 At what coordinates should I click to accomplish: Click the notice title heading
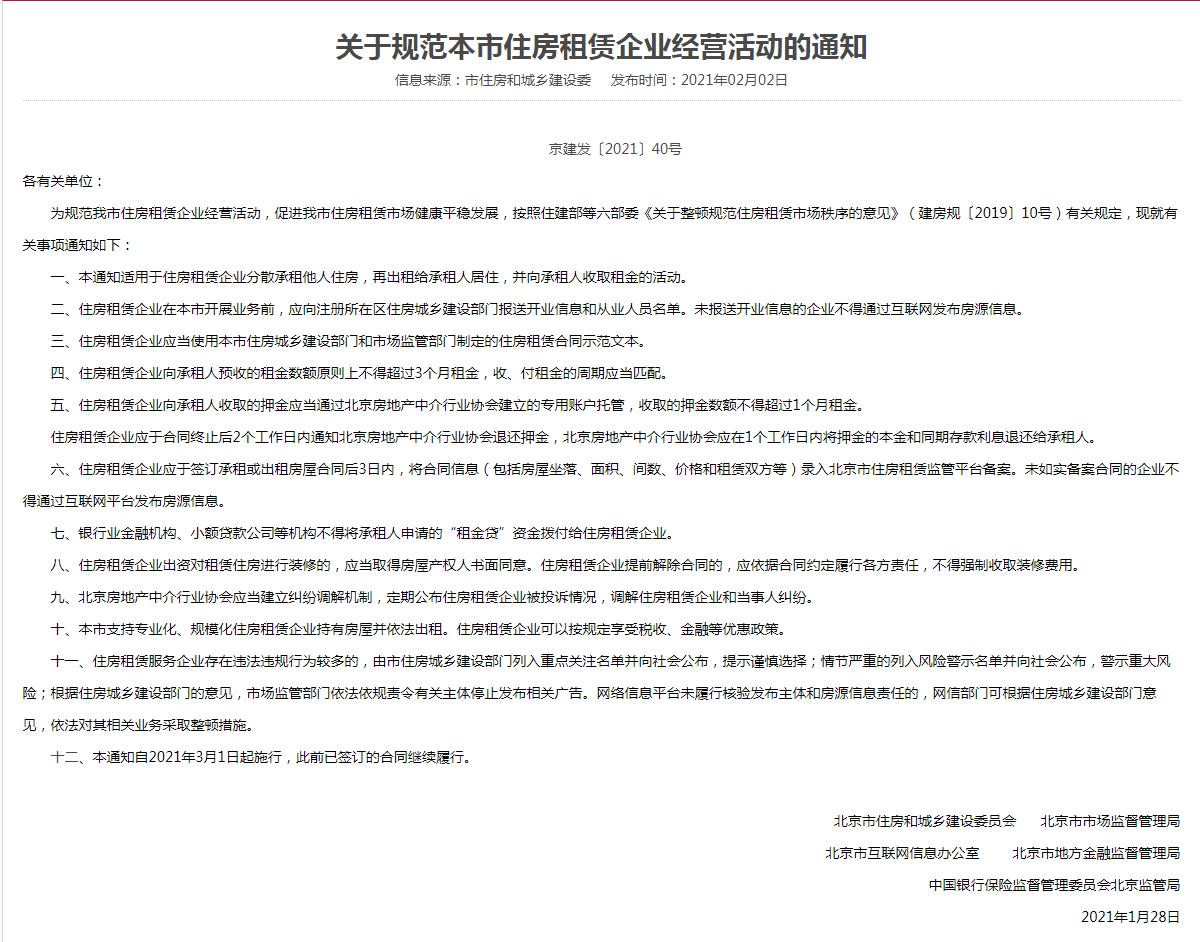(600, 47)
